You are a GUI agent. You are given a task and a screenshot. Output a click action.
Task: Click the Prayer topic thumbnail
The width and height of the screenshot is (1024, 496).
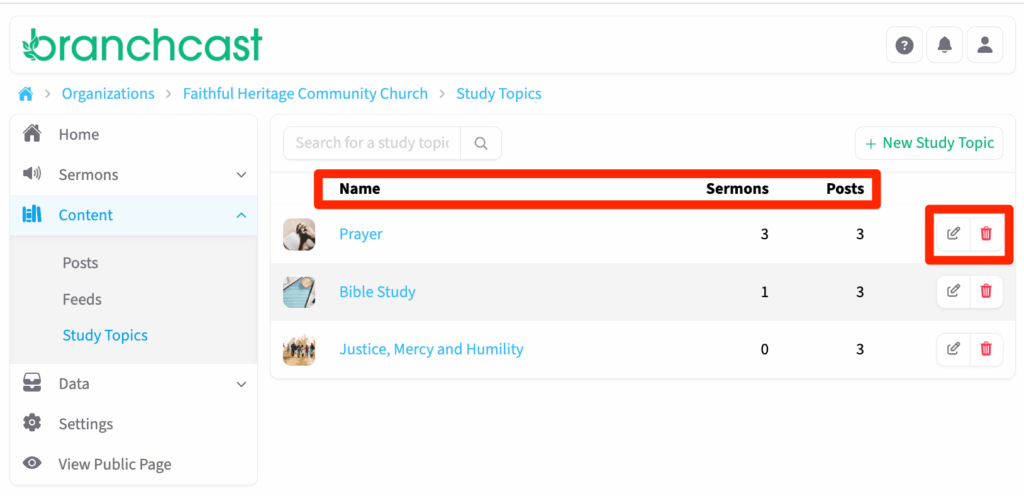pos(299,234)
